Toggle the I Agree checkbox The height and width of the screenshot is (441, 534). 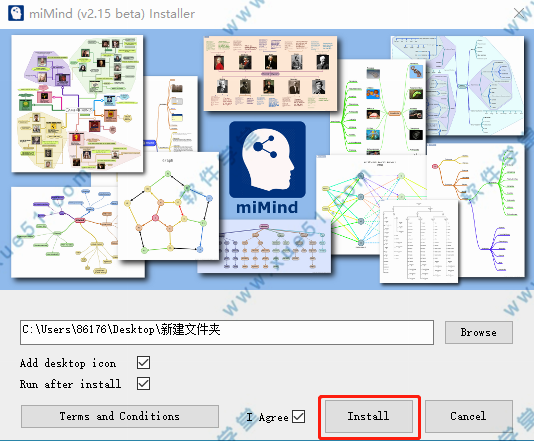(299, 416)
